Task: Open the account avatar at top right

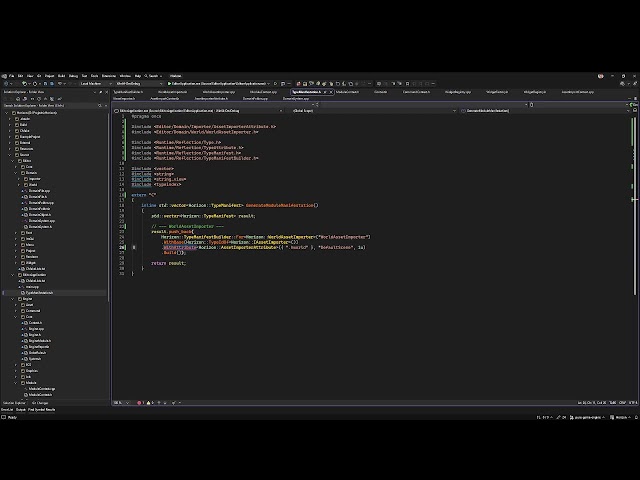Action: pos(600,76)
